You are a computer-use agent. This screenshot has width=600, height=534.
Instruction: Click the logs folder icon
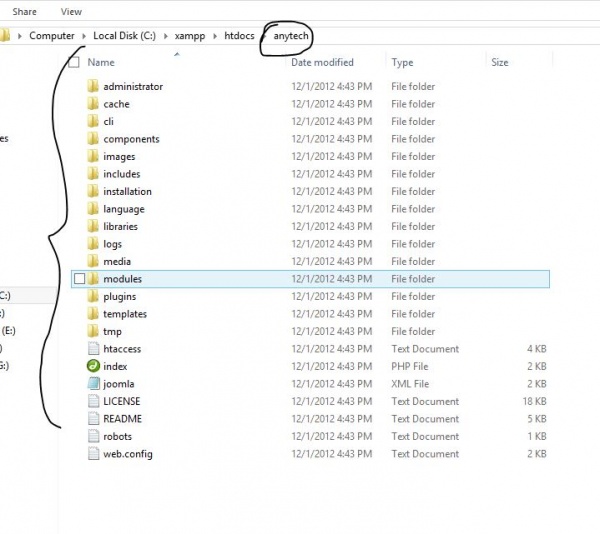(93, 244)
